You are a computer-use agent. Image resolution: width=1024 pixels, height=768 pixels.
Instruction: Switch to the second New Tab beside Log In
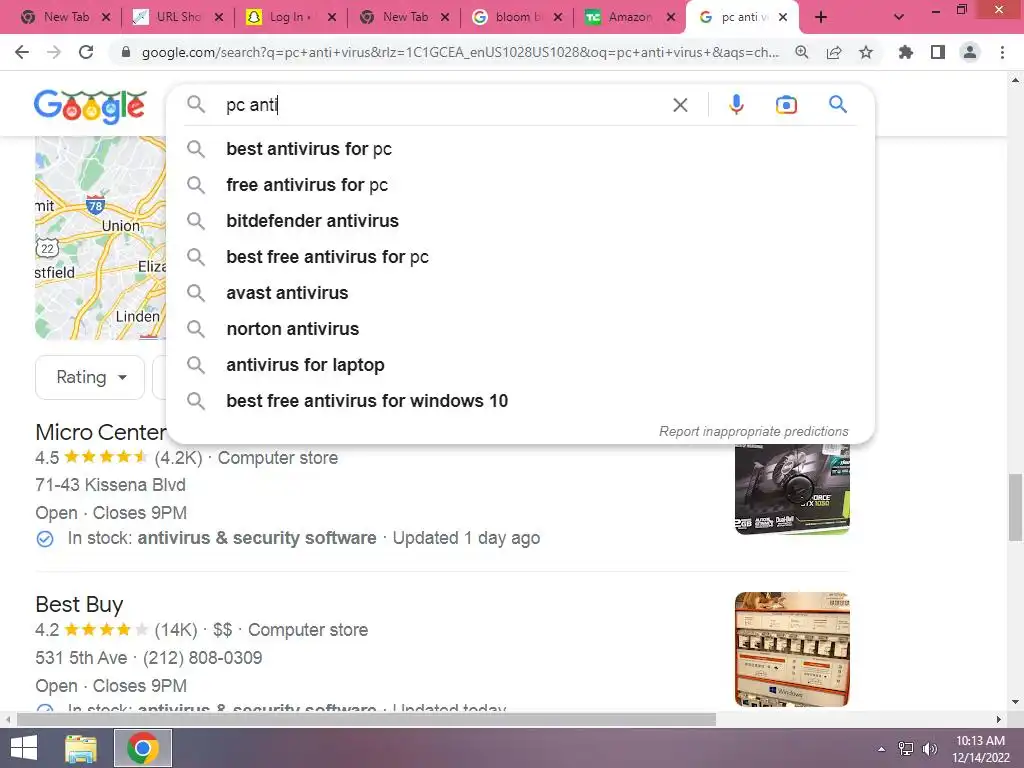pyautogui.click(x=403, y=18)
